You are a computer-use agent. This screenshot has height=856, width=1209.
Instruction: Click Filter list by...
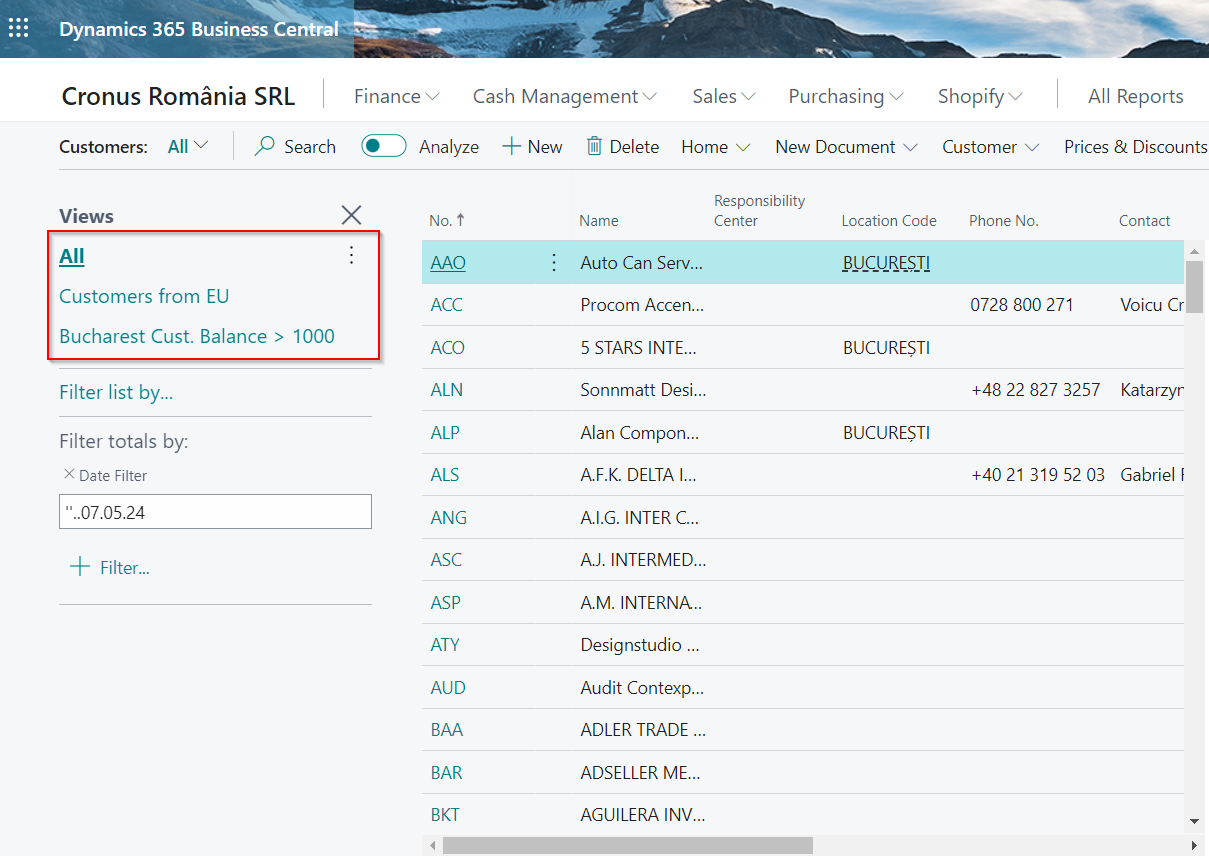click(116, 392)
